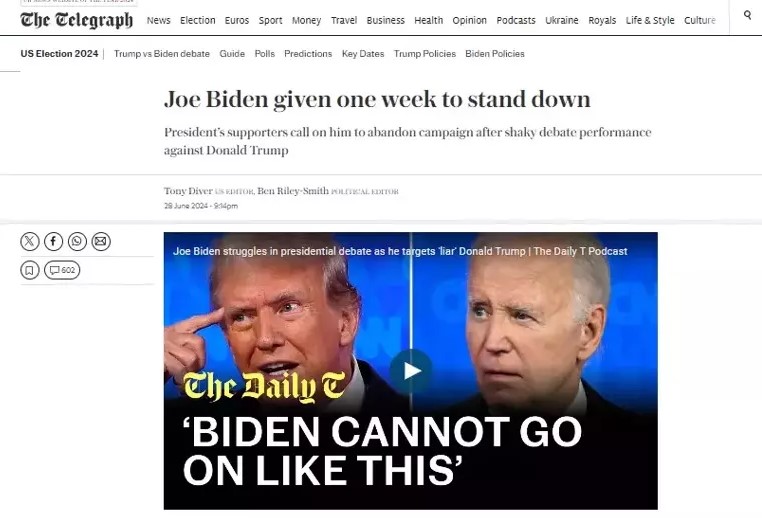The image size is (762, 518).
Task: Open the 602 comments button
Action: tap(62, 270)
